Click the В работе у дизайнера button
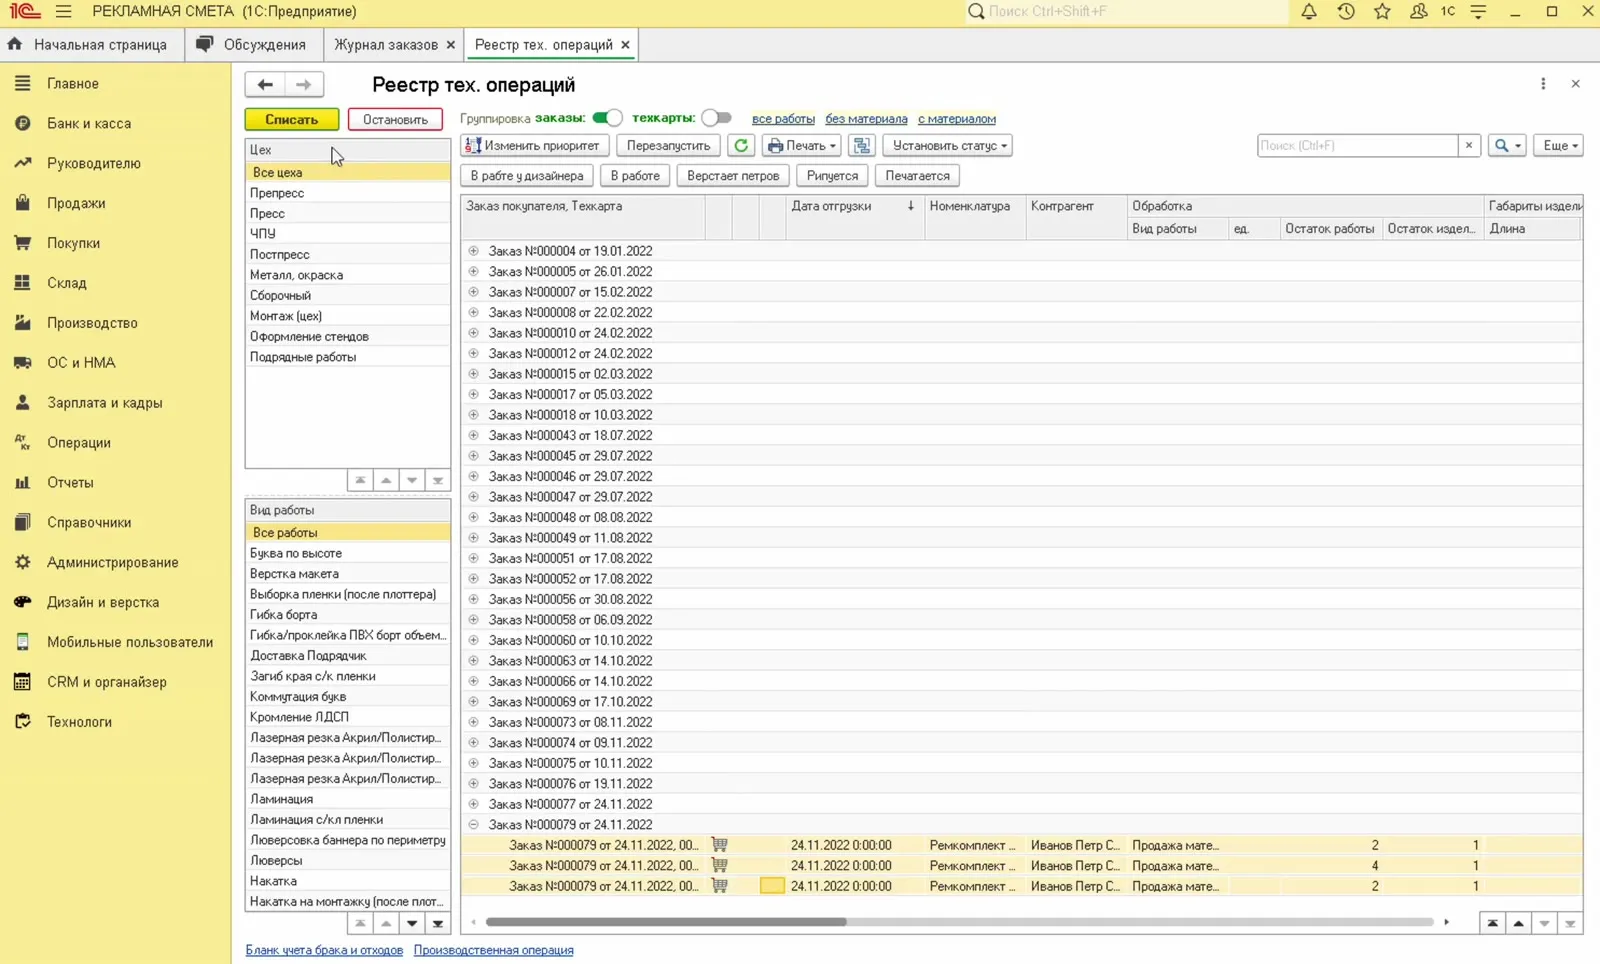1600x964 pixels. pyautogui.click(x=527, y=176)
